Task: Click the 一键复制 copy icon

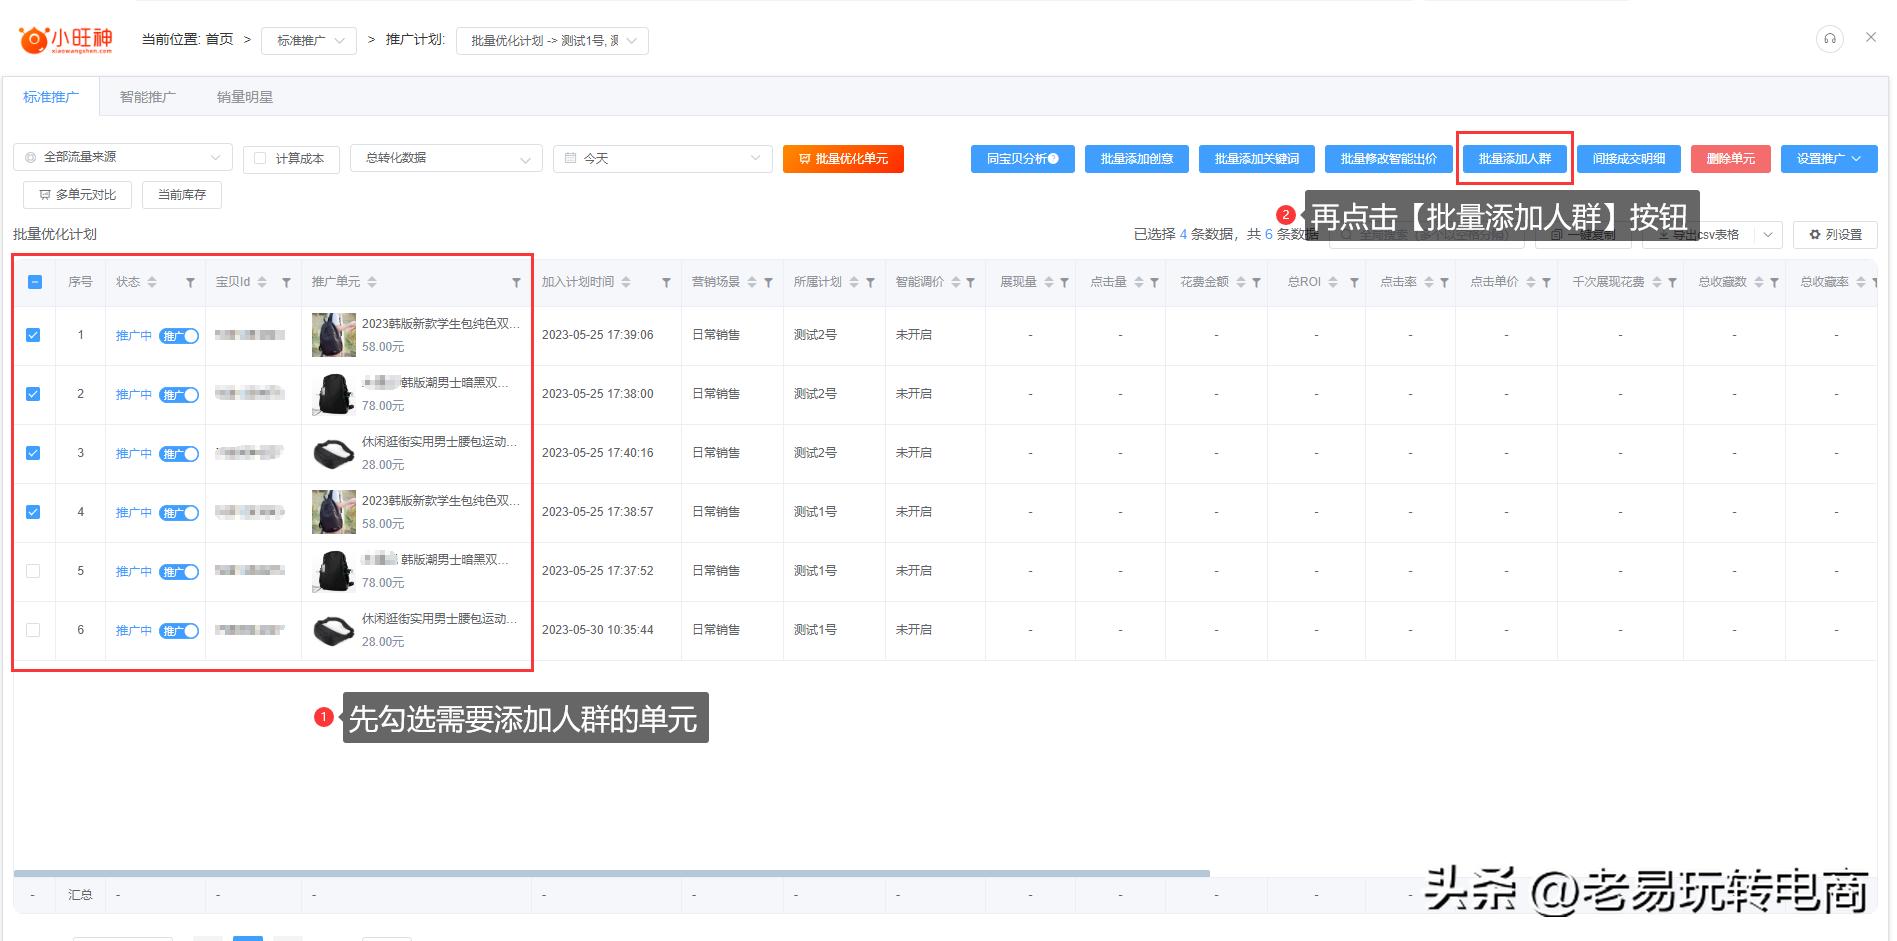Action: tap(1556, 234)
